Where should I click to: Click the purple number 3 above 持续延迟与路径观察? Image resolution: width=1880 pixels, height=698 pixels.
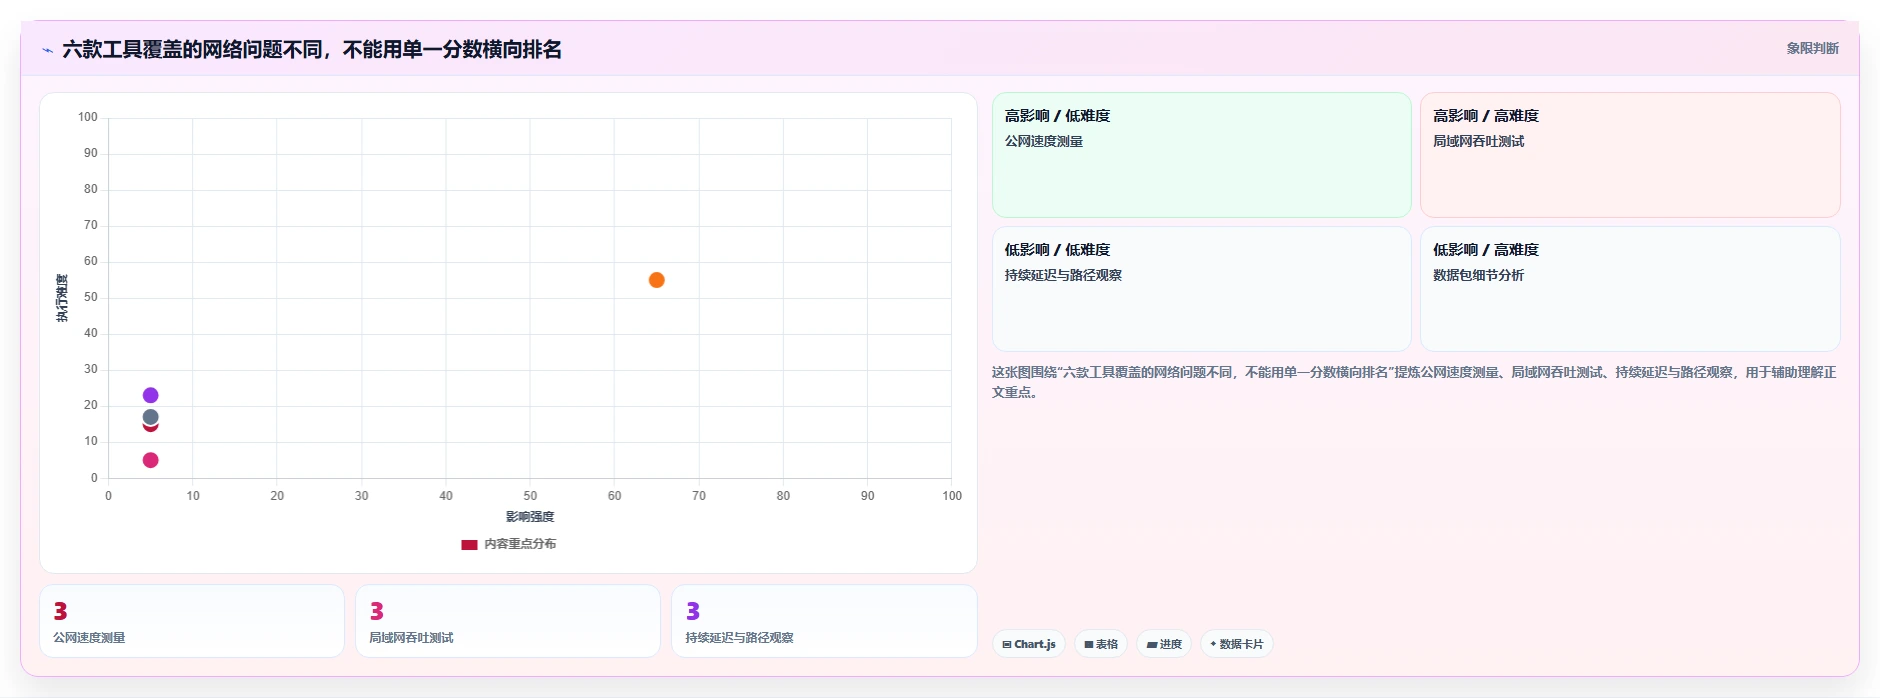692,611
